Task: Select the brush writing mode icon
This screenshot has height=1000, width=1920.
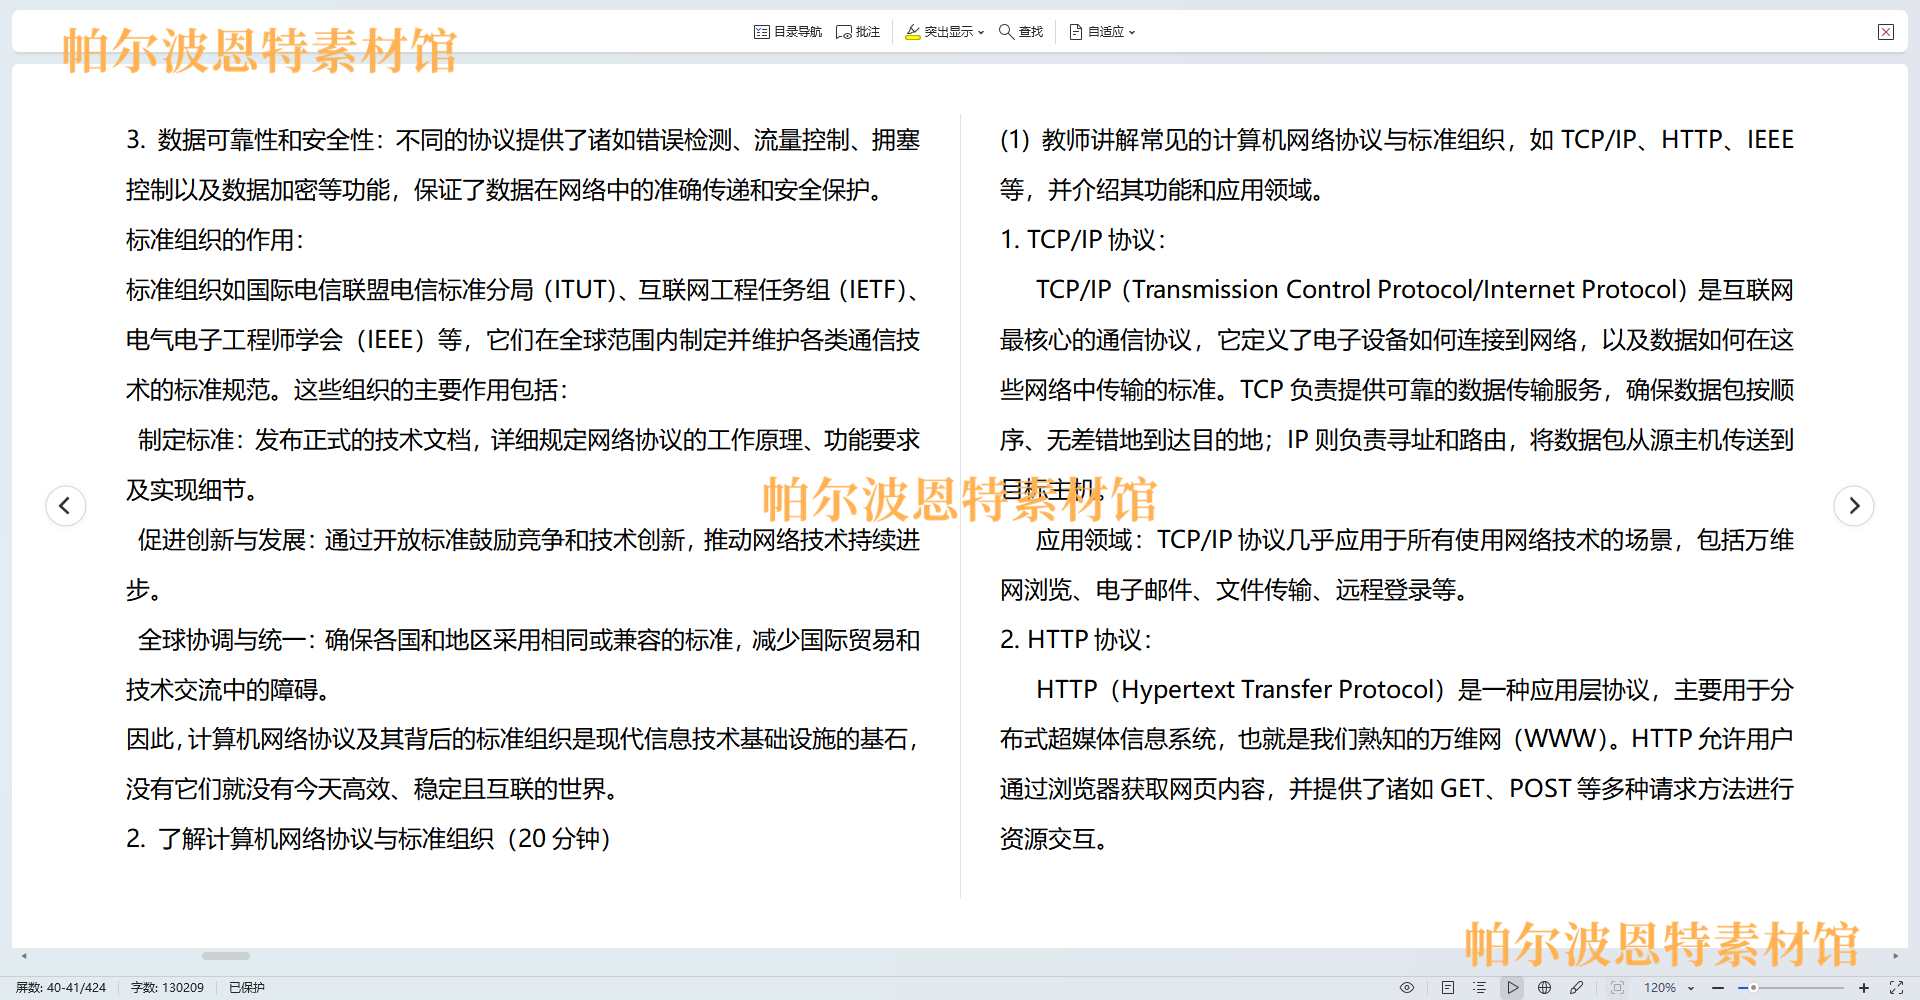Action: [1577, 987]
